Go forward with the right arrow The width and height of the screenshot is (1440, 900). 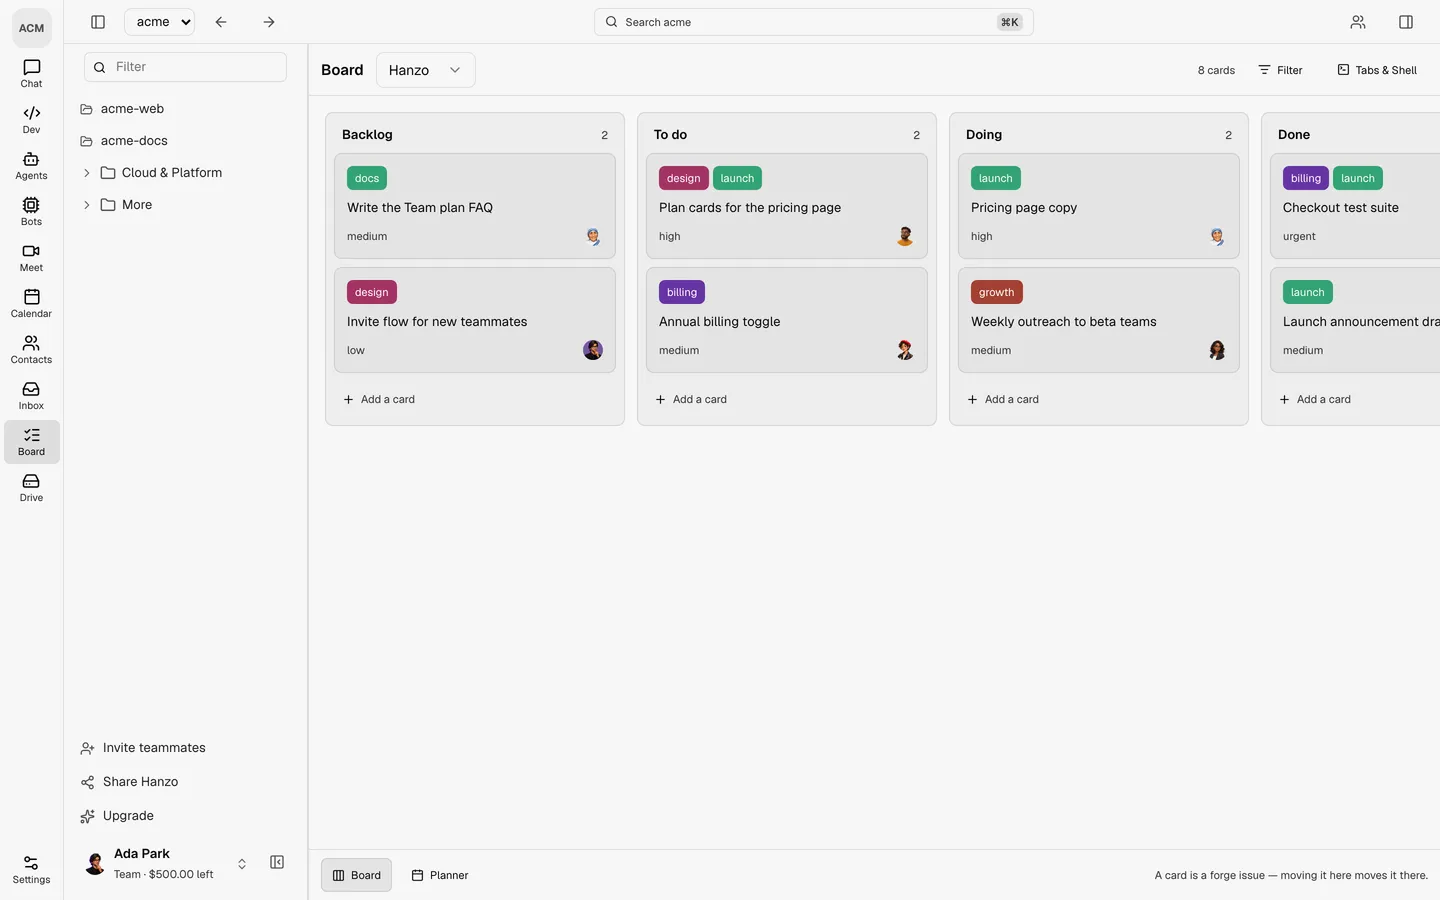point(269,22)
